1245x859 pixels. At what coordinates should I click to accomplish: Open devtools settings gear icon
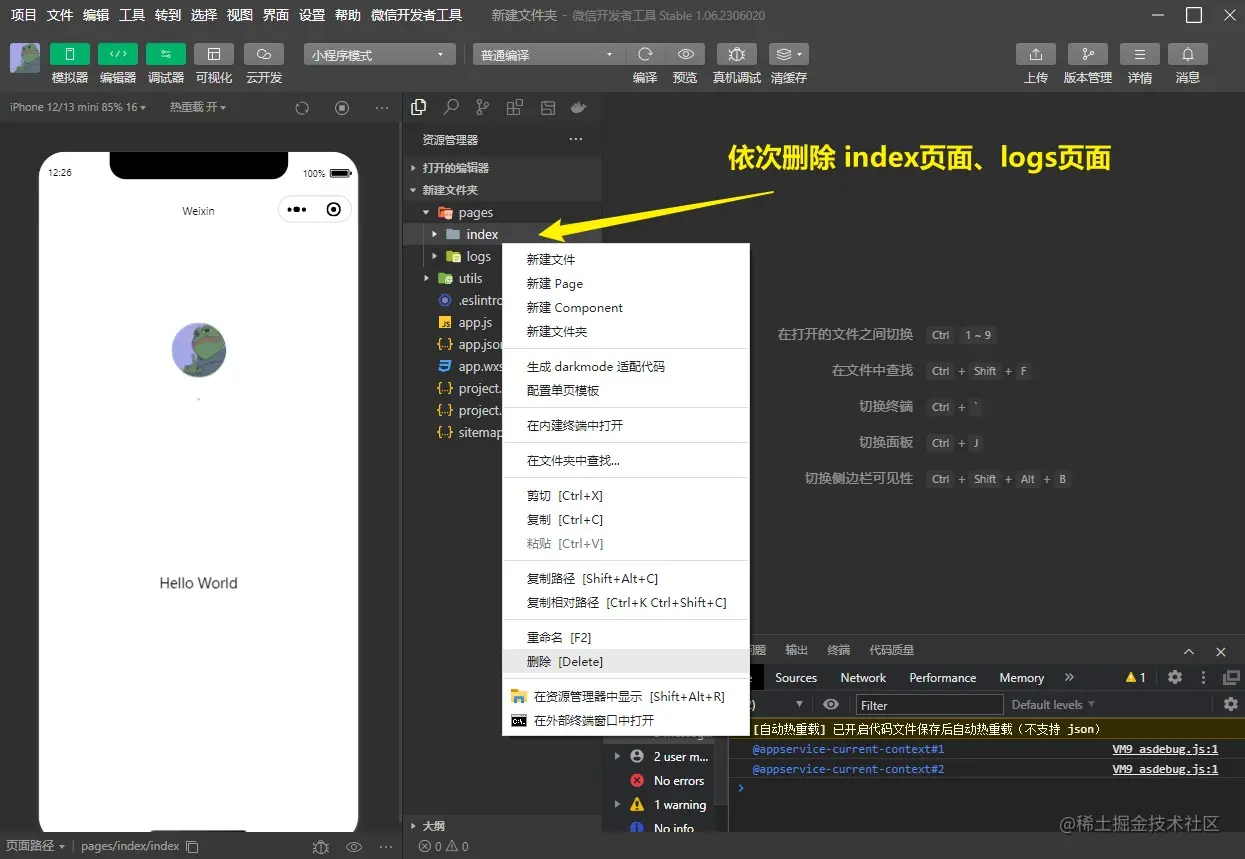click(1175, 677)
